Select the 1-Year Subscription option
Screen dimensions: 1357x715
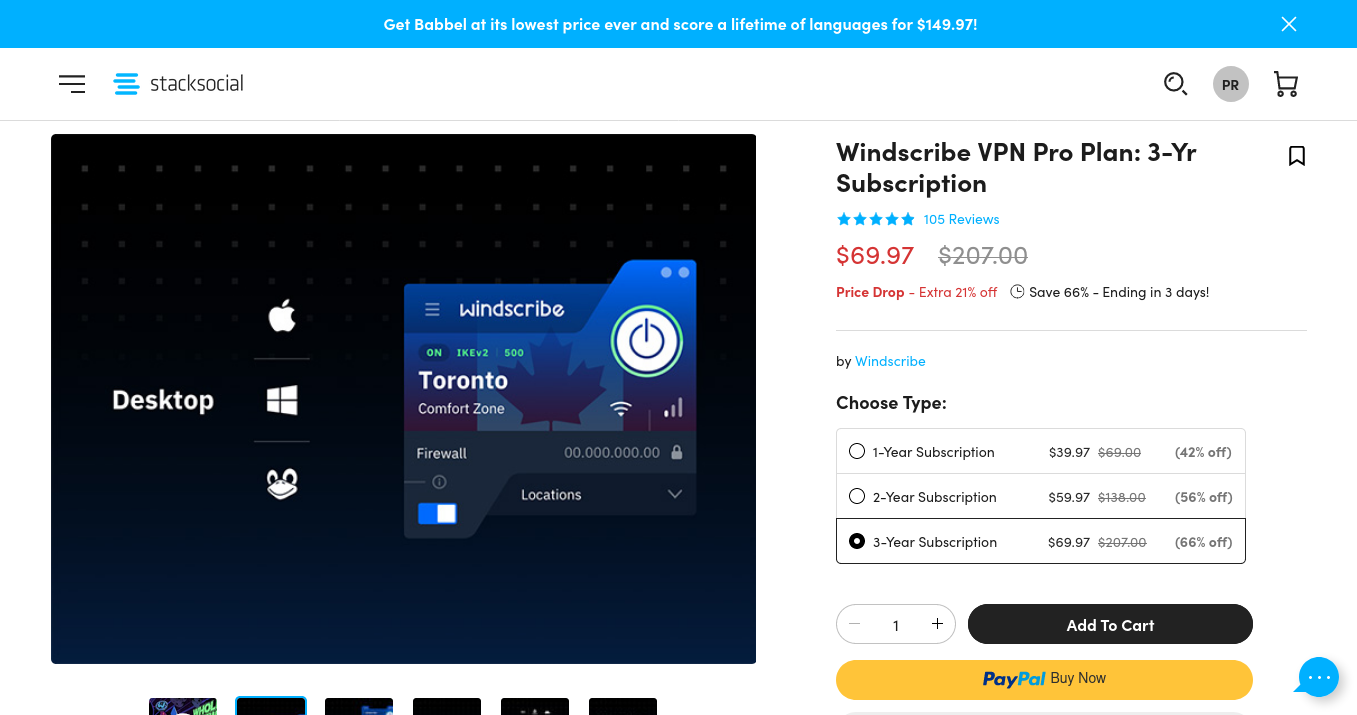point(857,451)
